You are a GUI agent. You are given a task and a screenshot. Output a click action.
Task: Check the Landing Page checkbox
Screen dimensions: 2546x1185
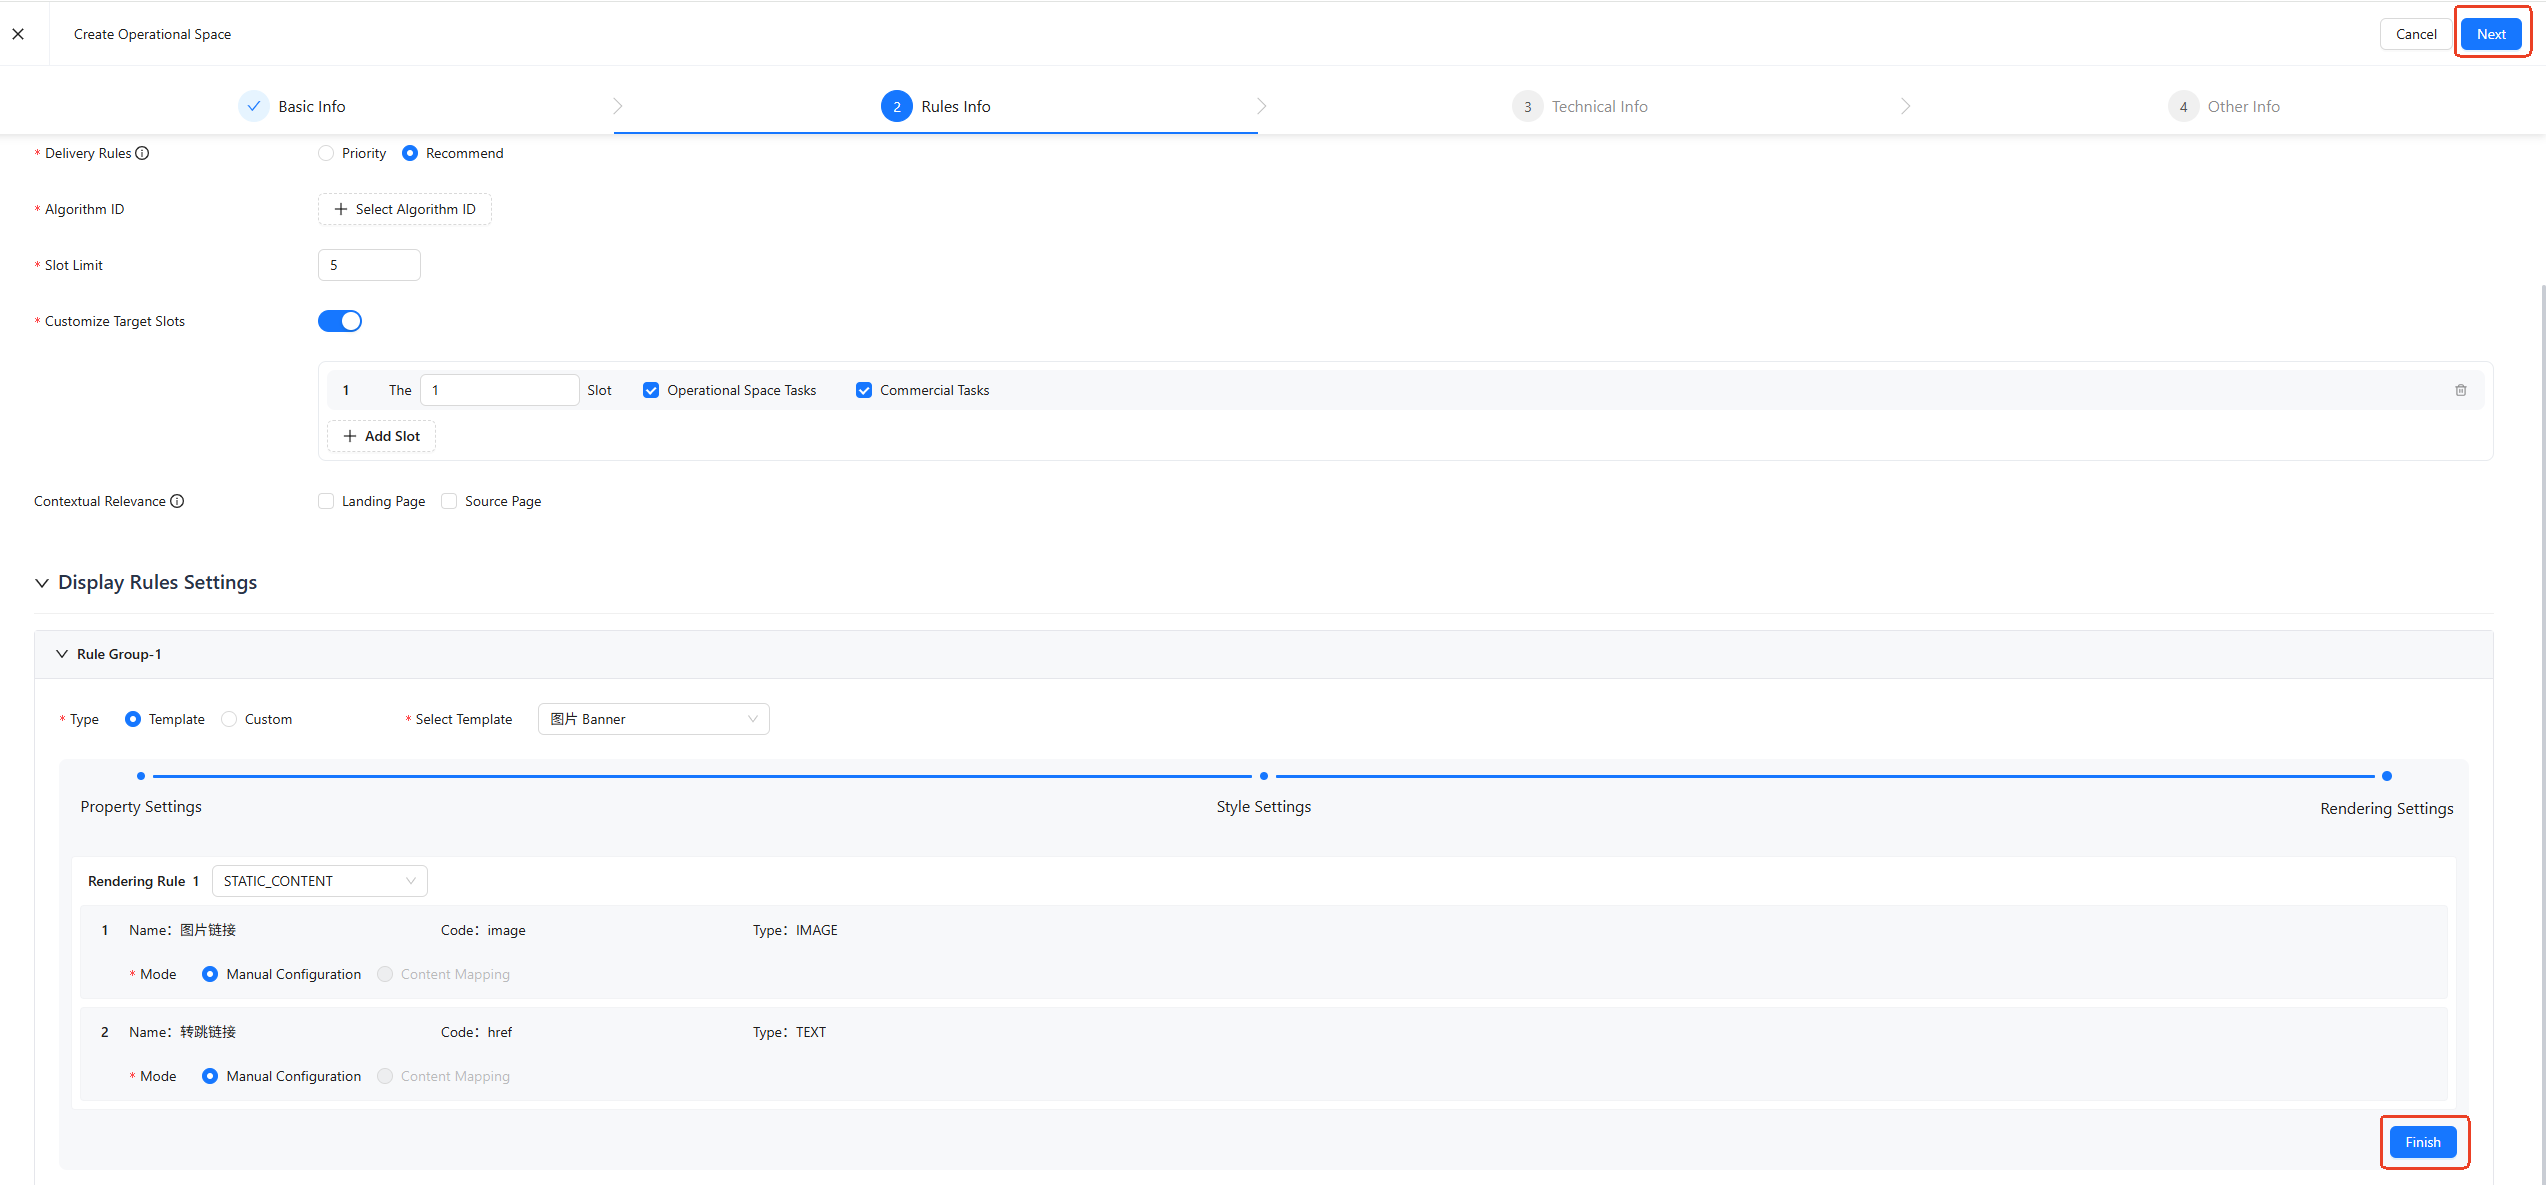(x=326, y=501)
